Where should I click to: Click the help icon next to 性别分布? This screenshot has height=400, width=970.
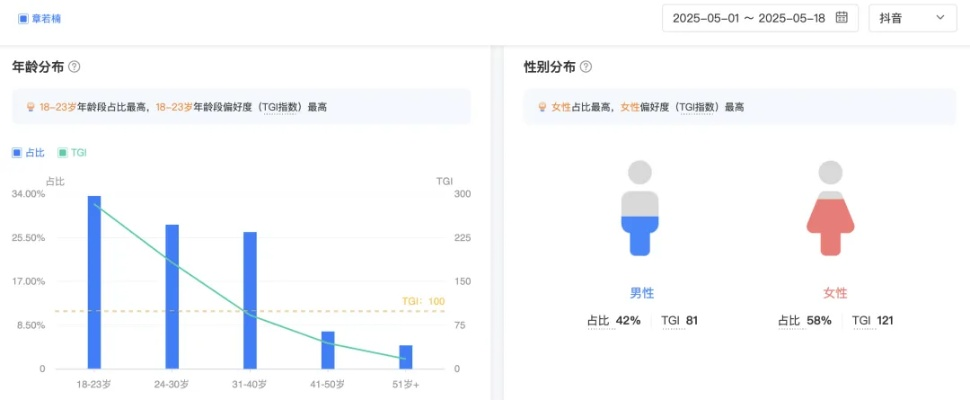pyautogui.click(x=586, y=67)
